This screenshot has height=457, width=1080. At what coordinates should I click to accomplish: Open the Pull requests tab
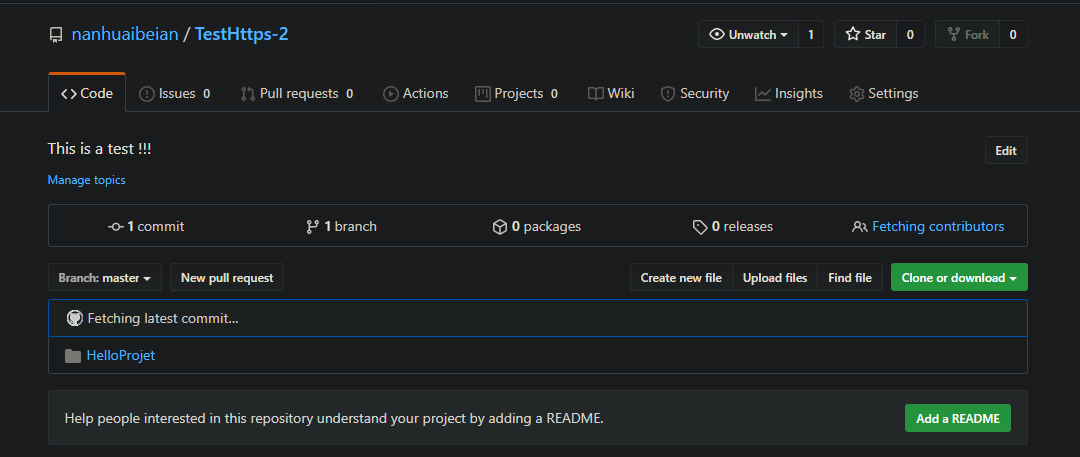pyautogui.click(x=297, y=94)
